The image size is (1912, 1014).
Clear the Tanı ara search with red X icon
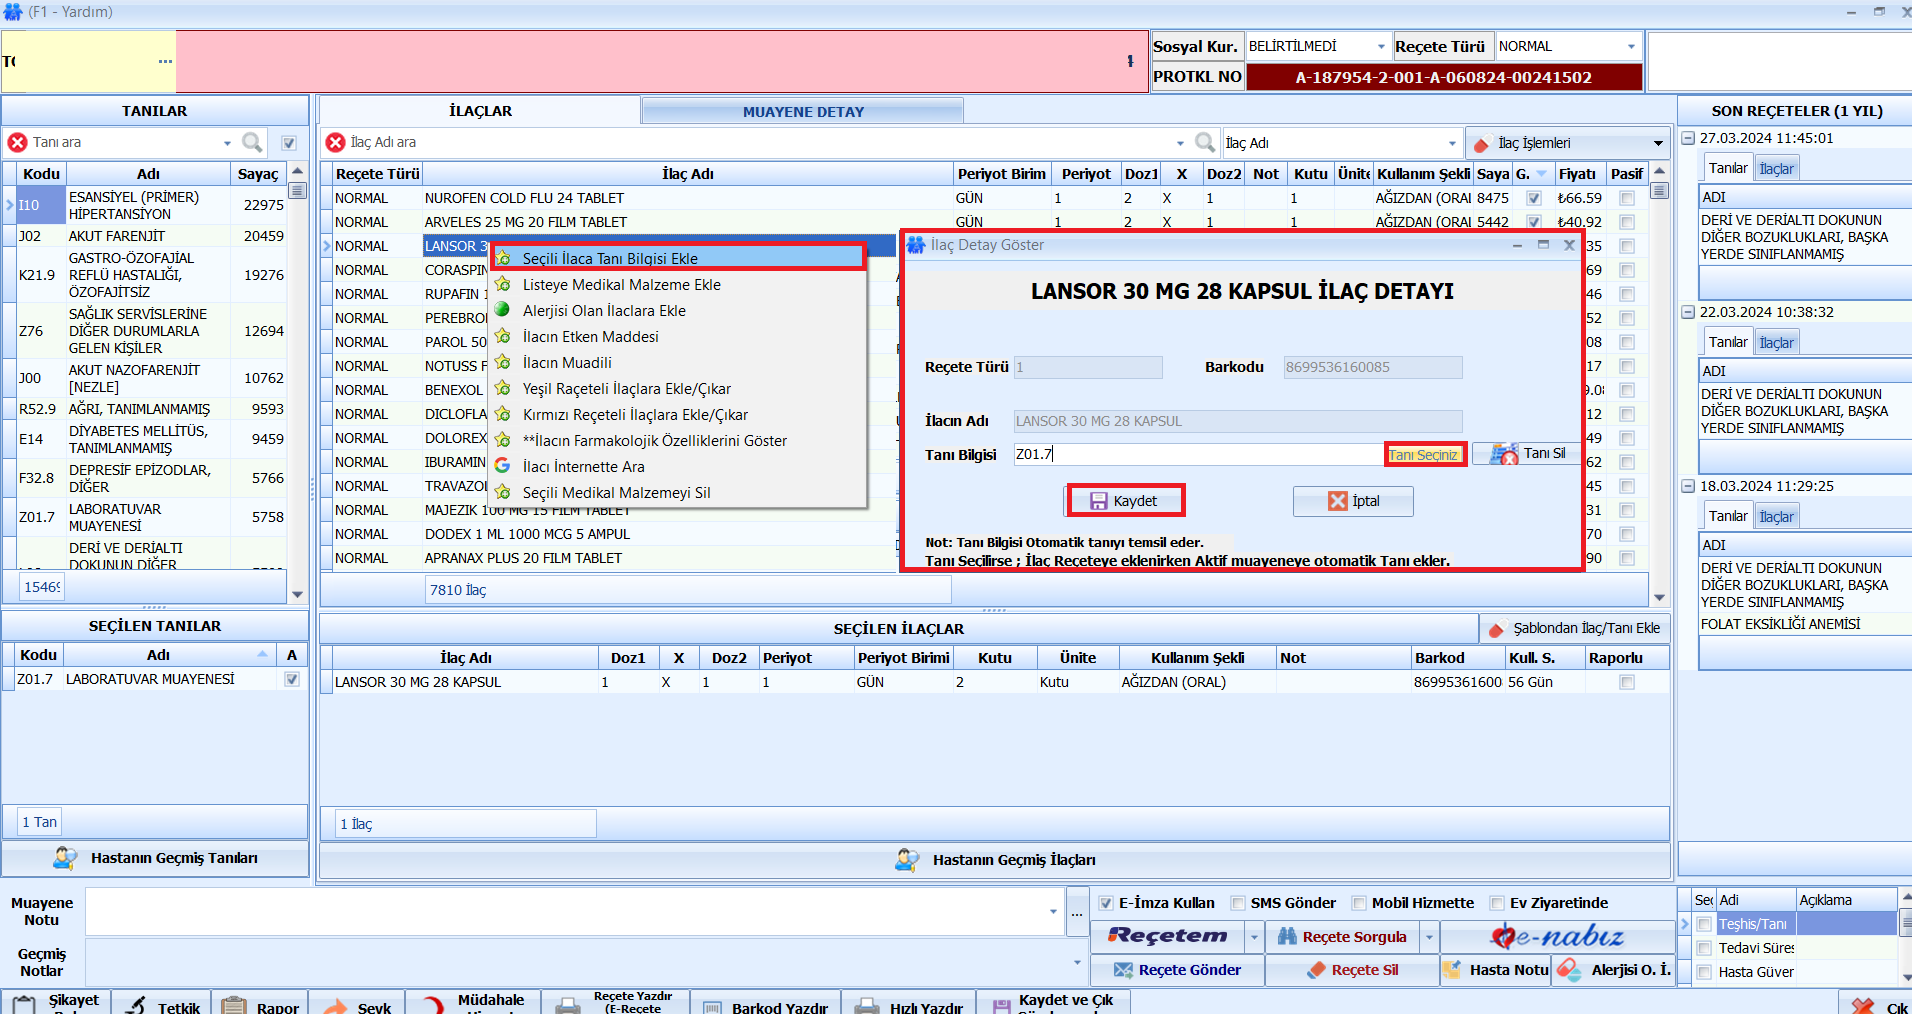pyautogui.click(x=17, y=143)
